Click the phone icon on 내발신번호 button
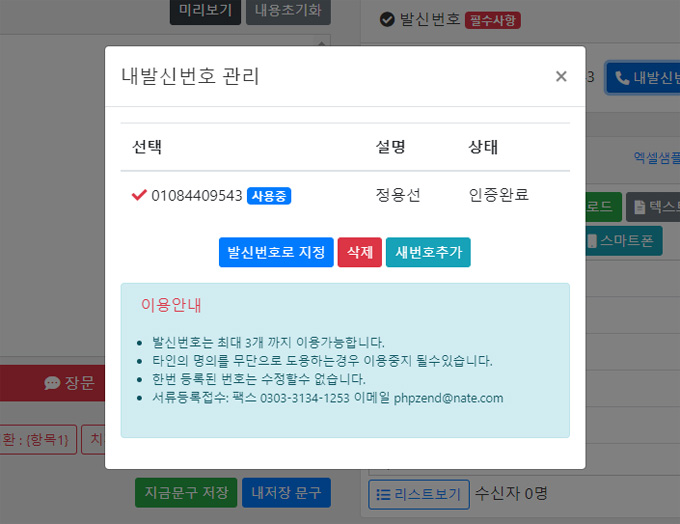The width and height of the screenshot is (680, 524). tap(622, 78)
